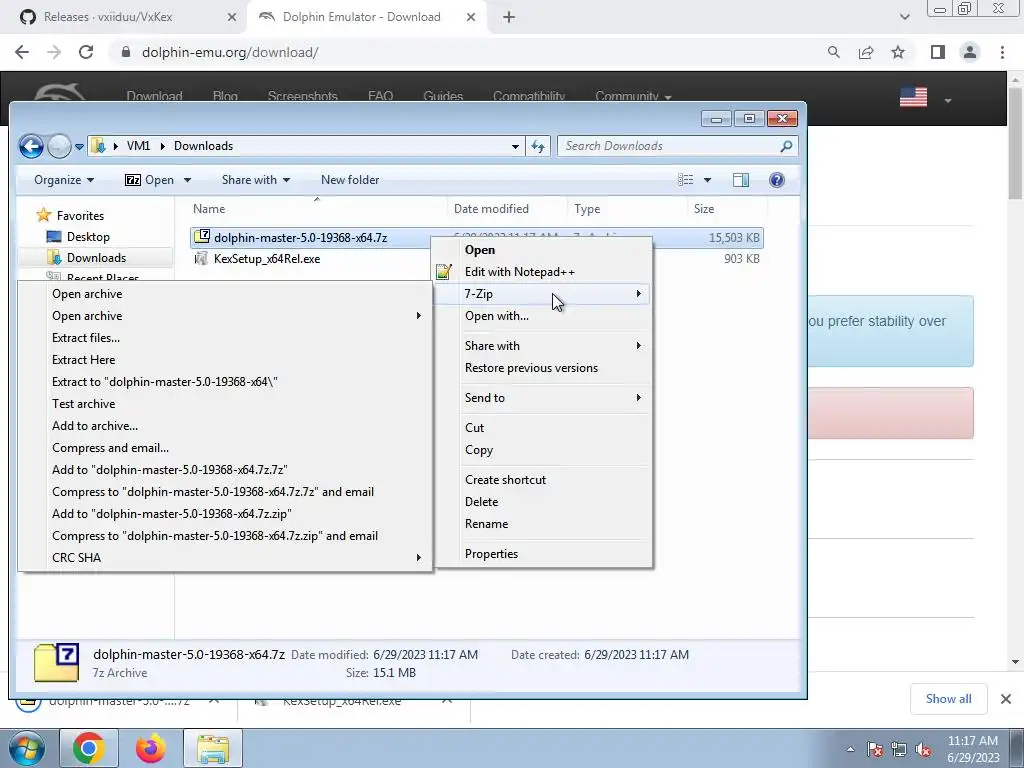Expand the Organize dropdown
Viewport: 1024px width, 768px height.
[64, 180]
